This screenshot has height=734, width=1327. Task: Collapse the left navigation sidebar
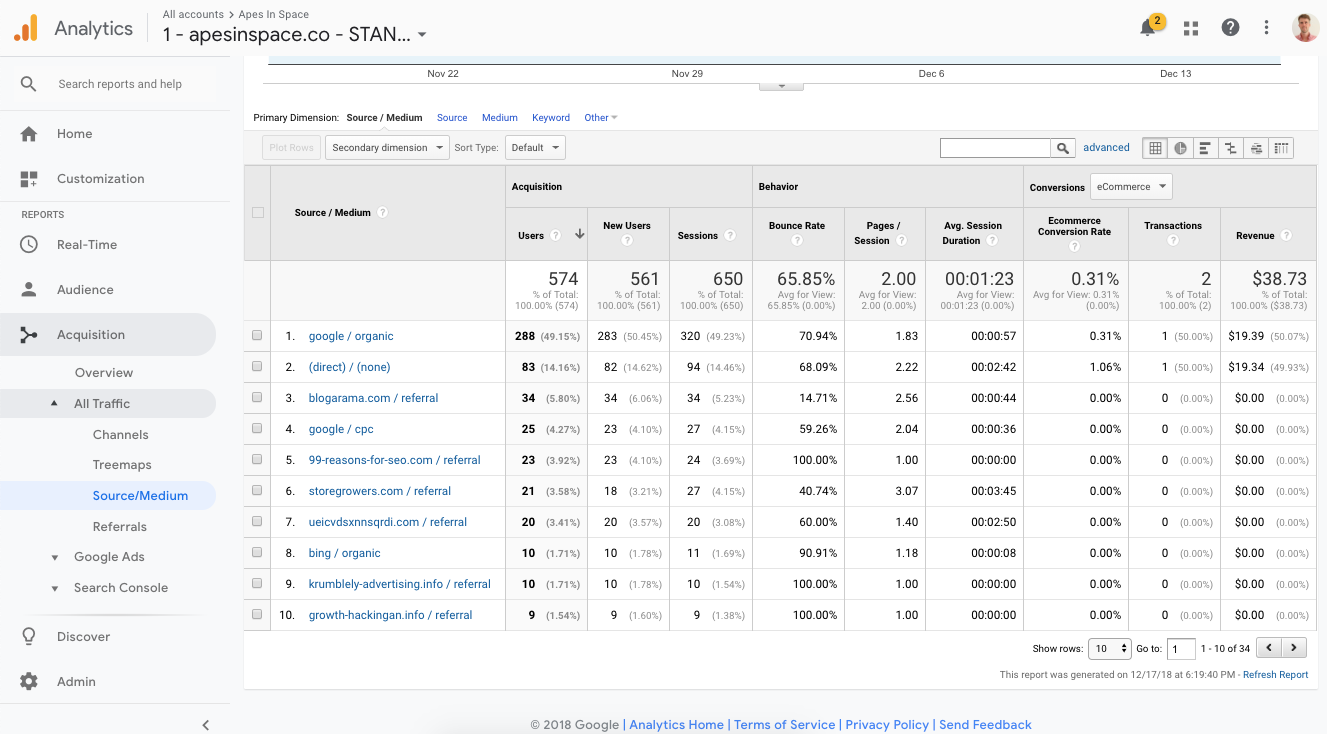[206, 725]
